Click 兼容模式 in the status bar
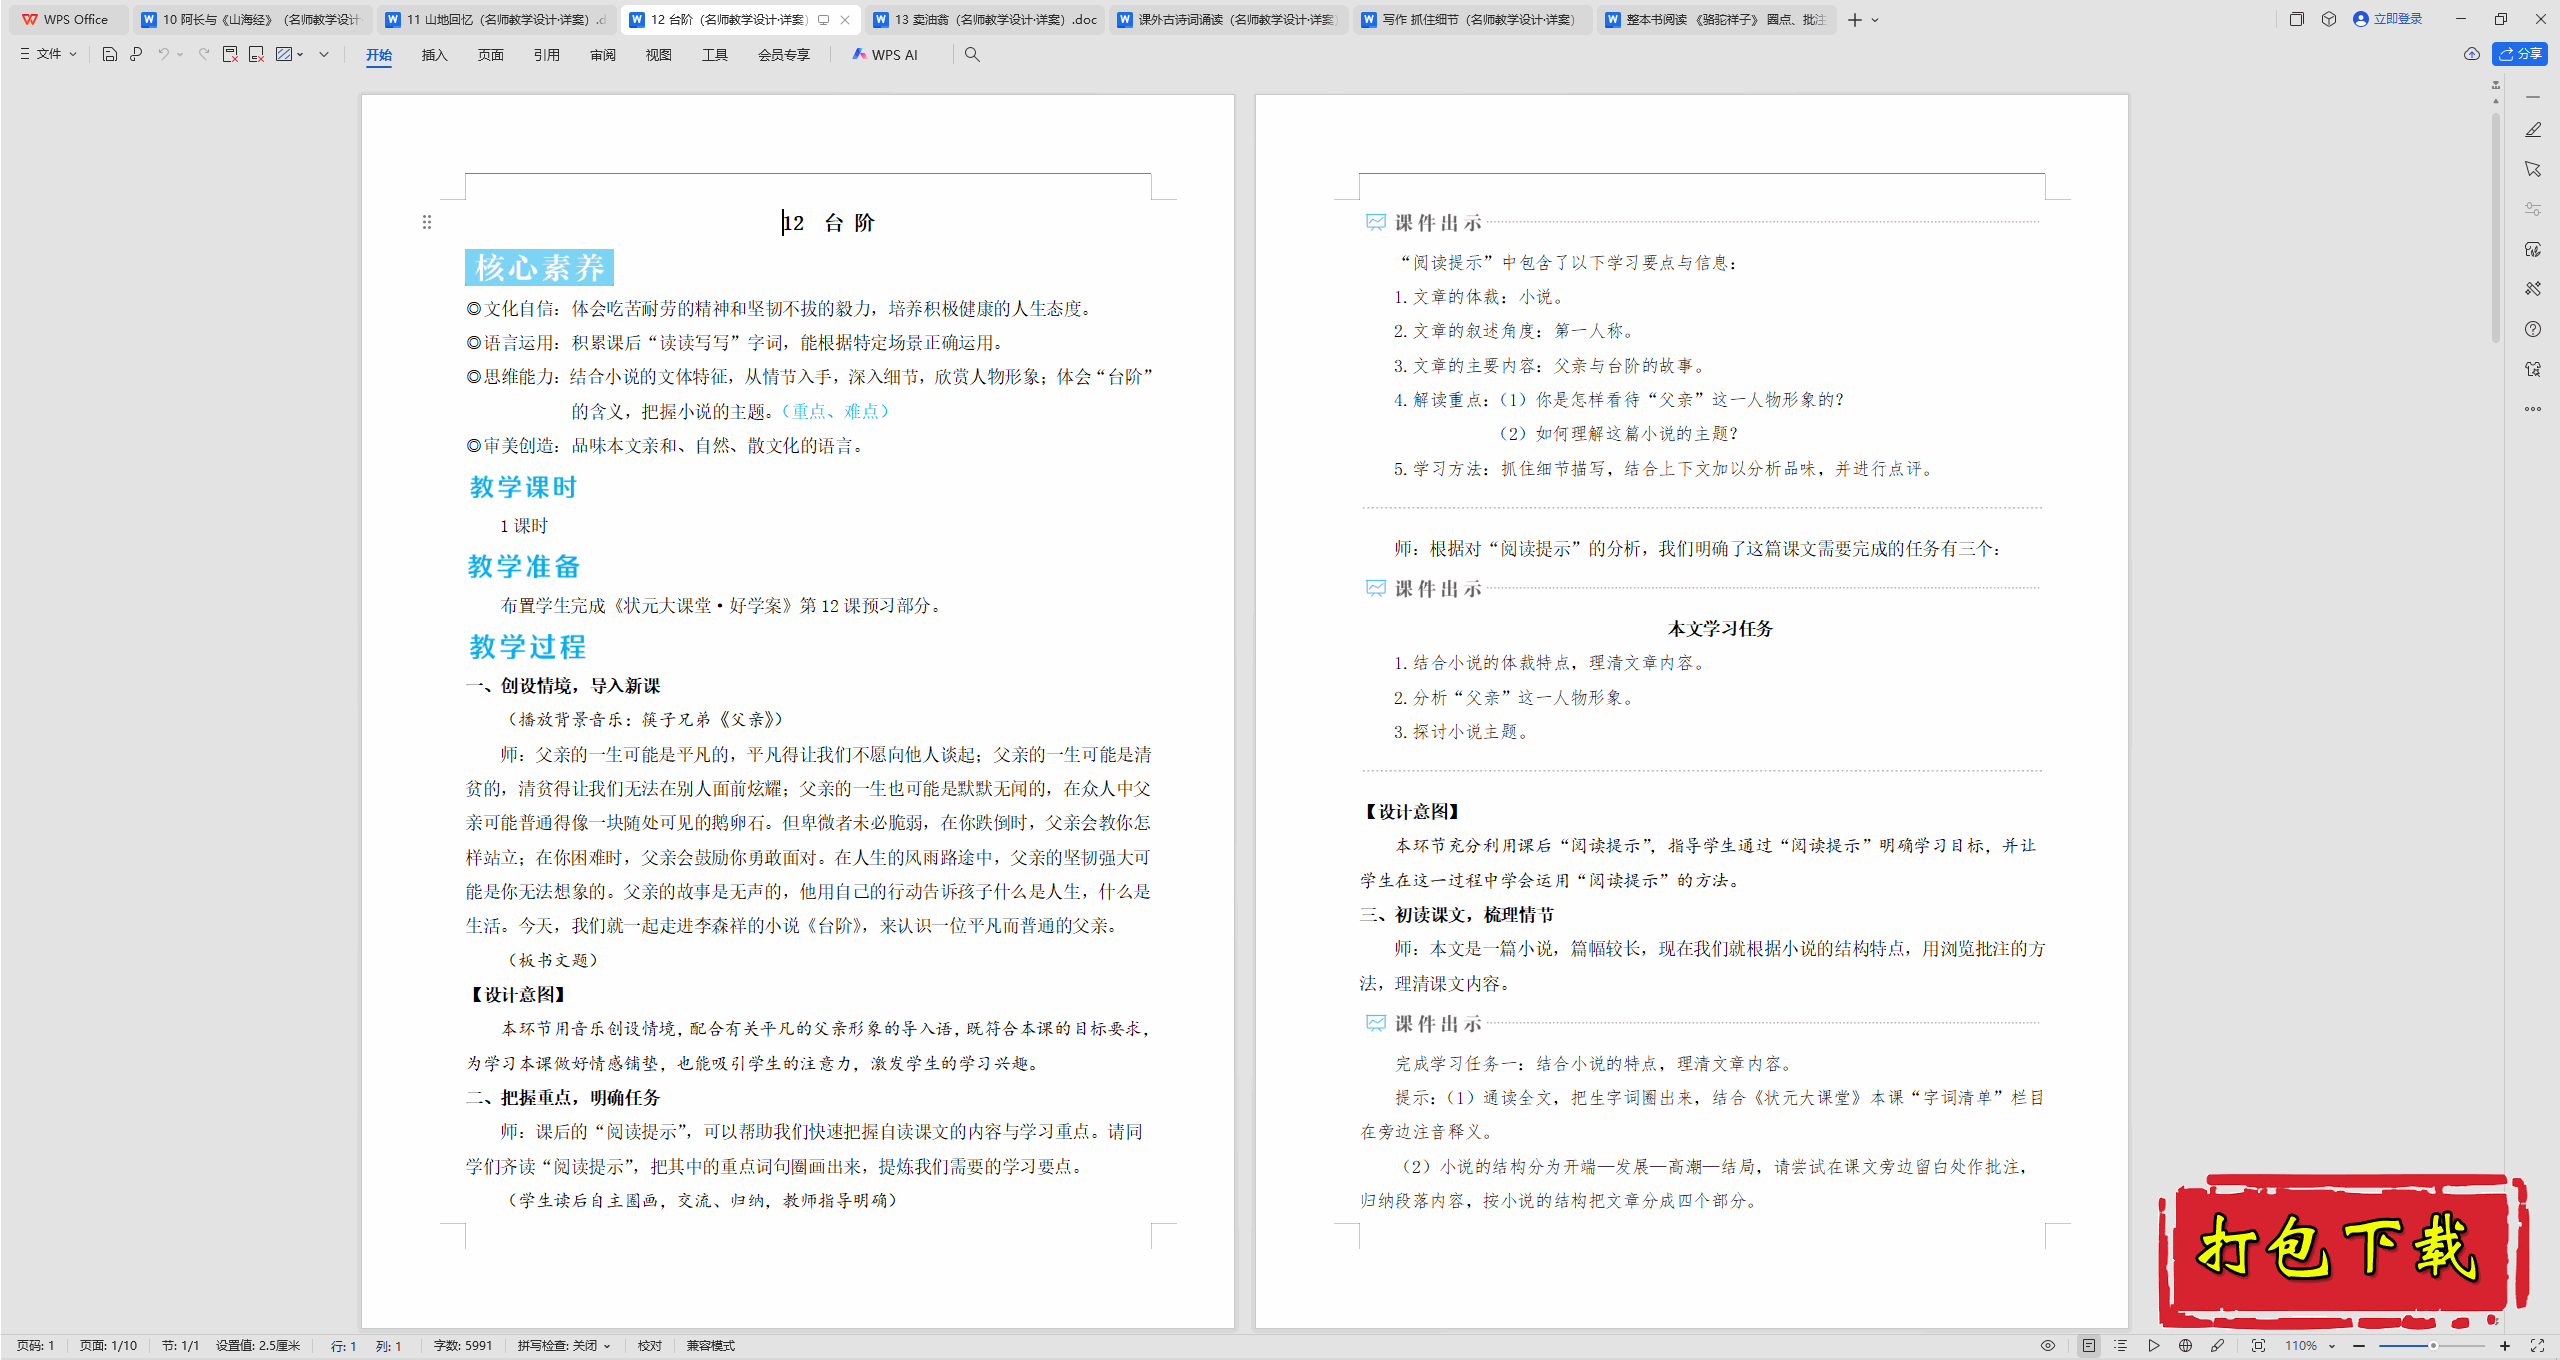The image size is (2560, 1360). tap(711, 1346)
